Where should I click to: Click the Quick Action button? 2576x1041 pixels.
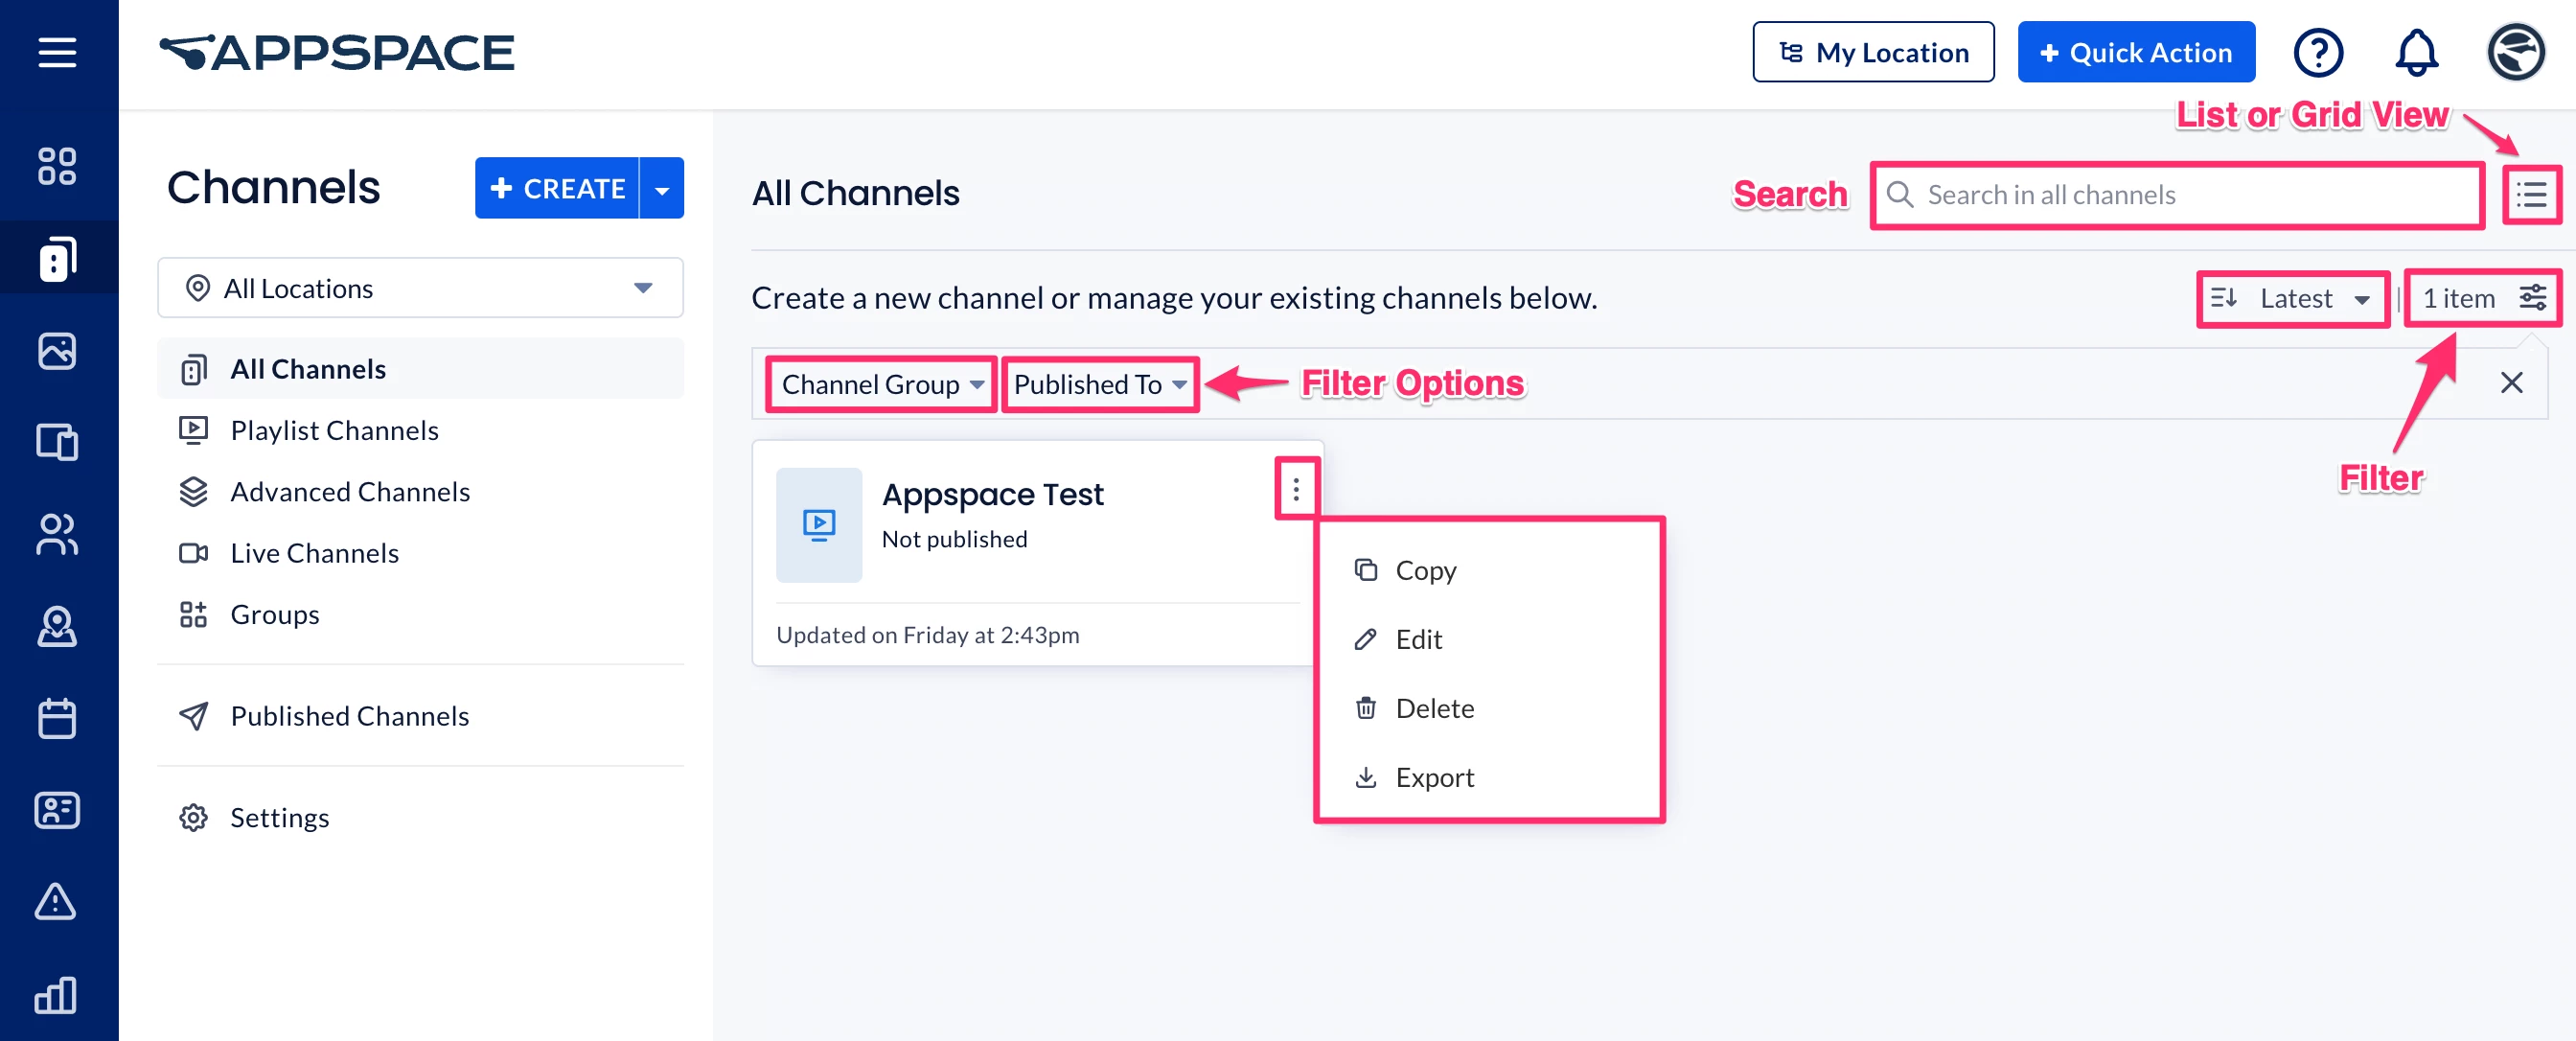coord(2135,53)
